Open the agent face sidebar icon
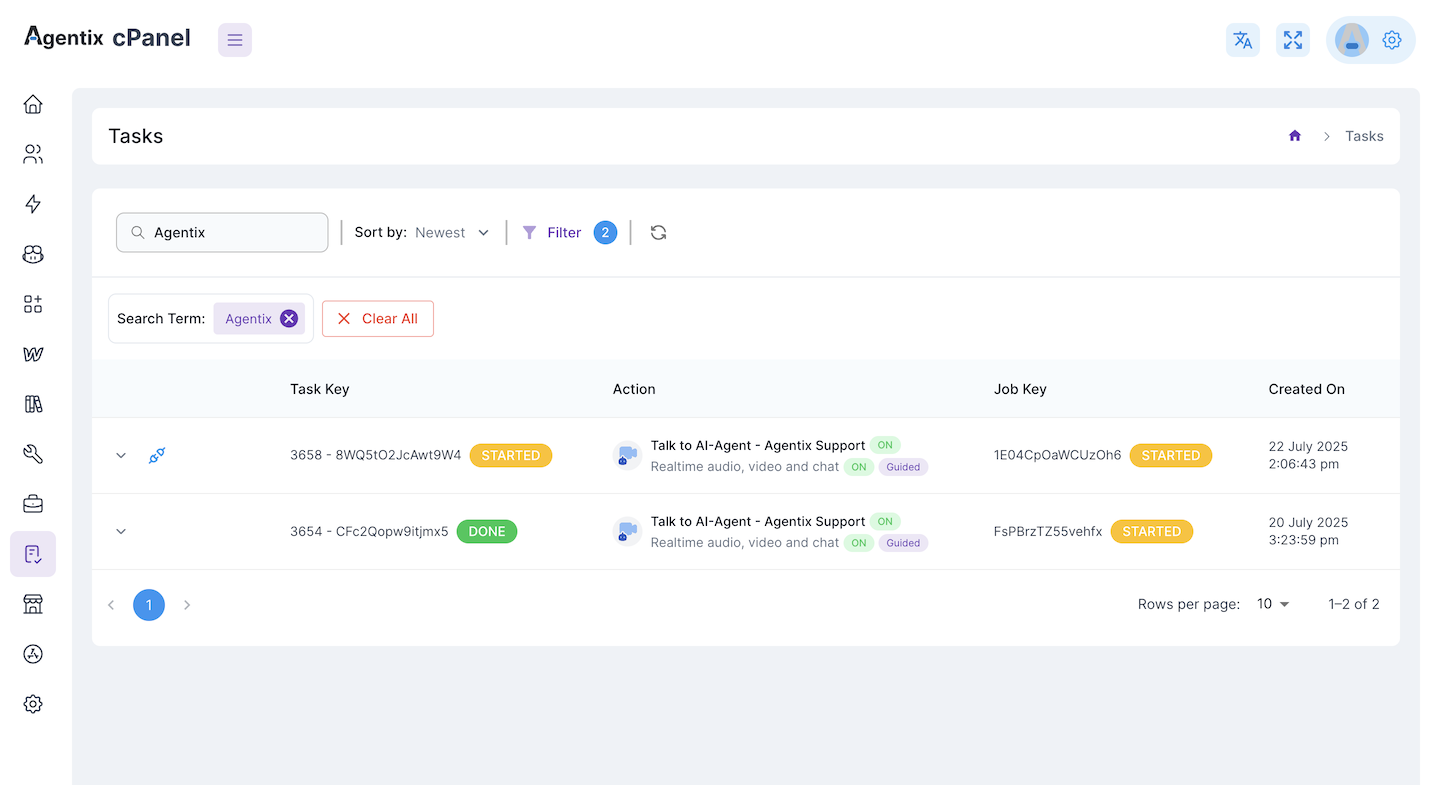The height and width of the screenshot is (785, 1440). [x=33, y=254]
